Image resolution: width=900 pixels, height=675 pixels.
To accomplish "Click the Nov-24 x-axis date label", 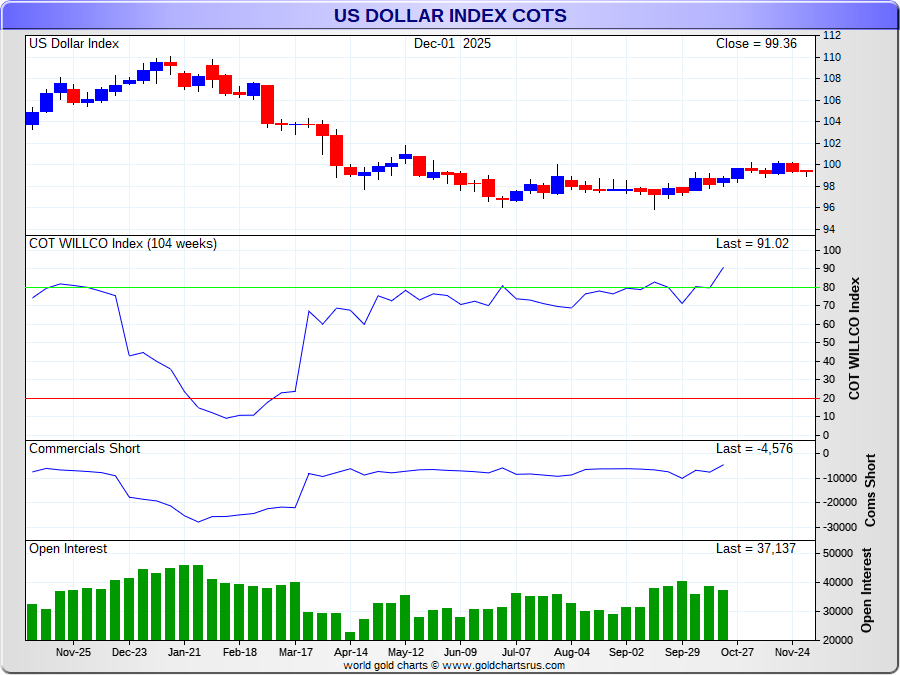I will (x=793, y=651).
